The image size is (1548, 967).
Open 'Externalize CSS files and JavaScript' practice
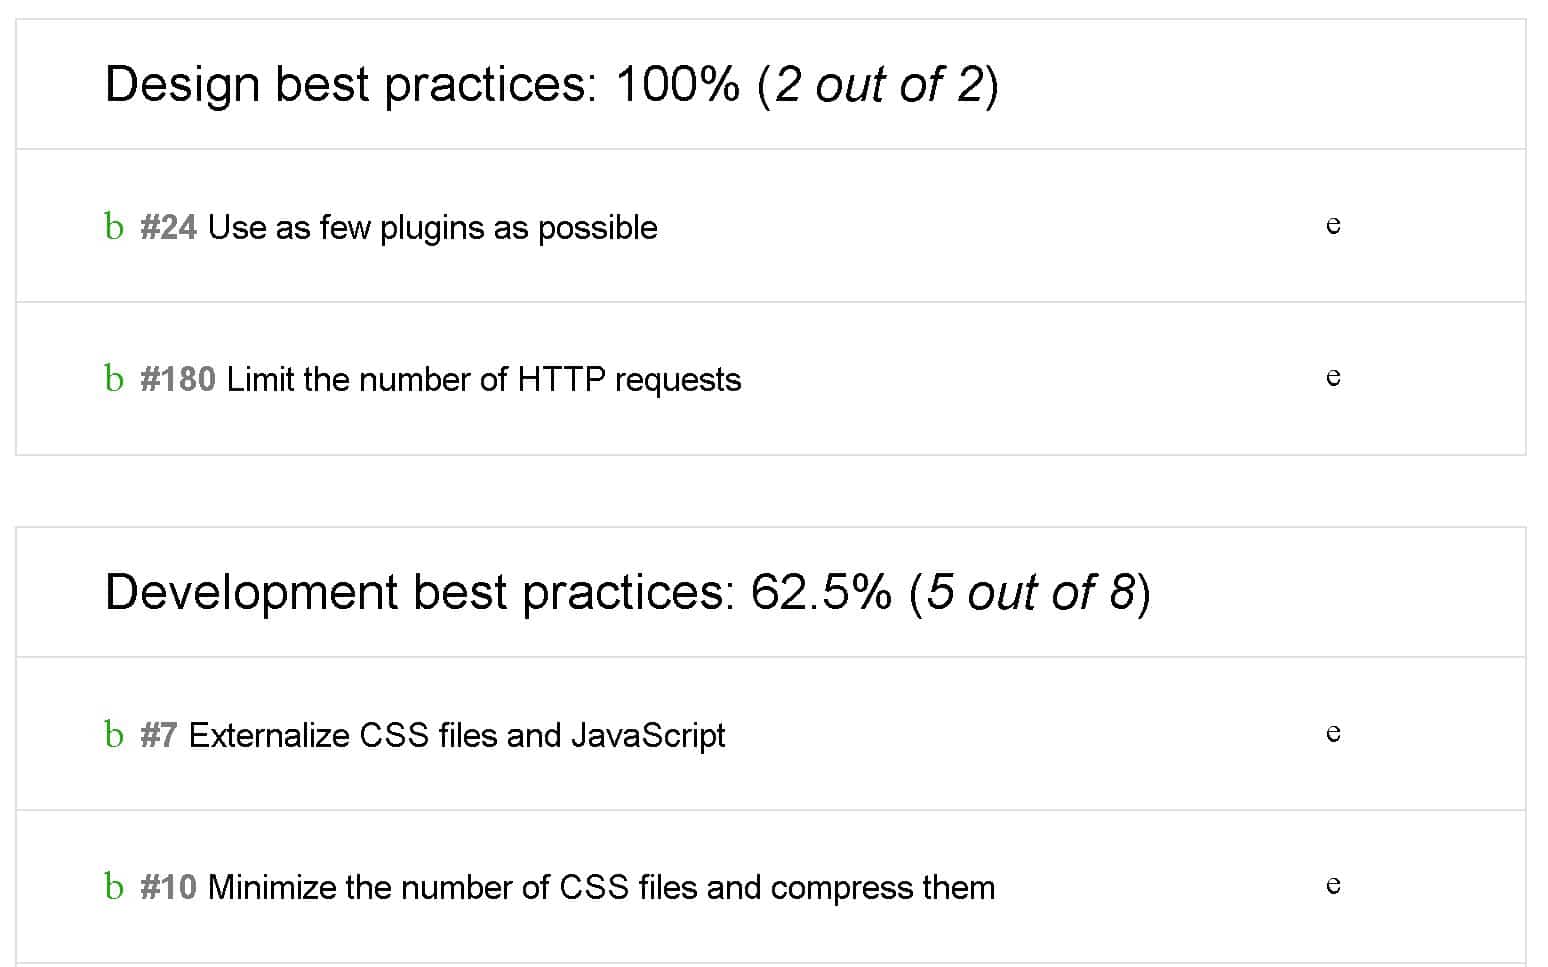tap(457, 736)
